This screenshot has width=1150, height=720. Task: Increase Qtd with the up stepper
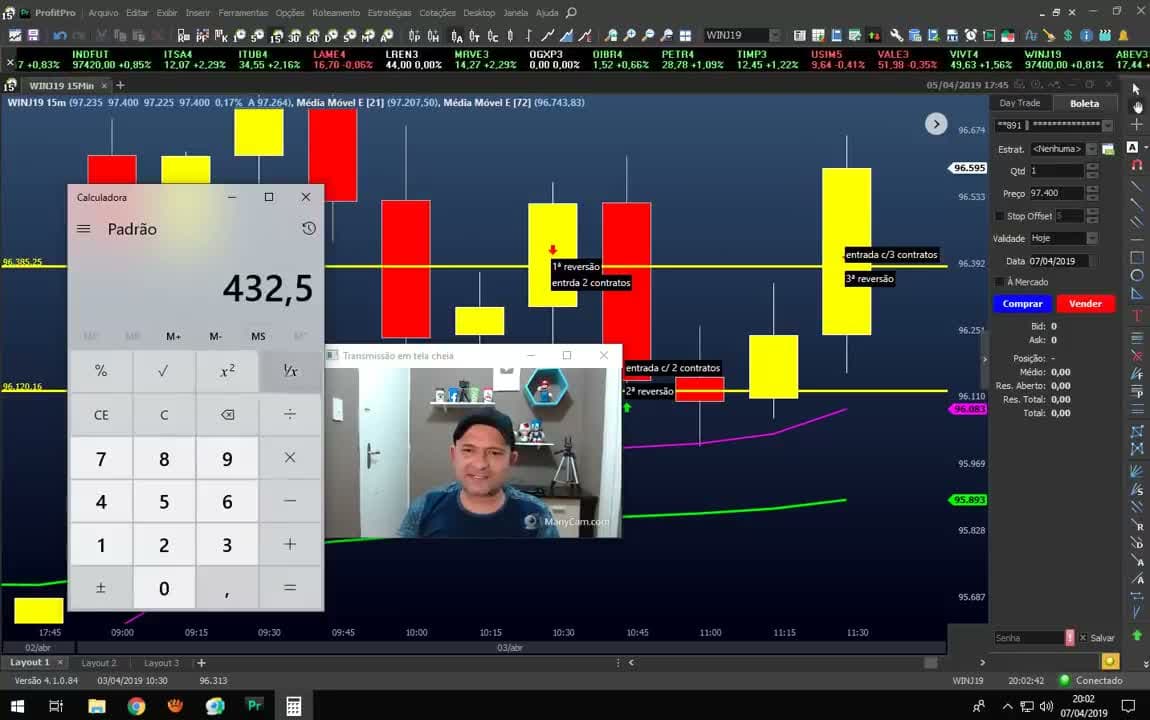(1091, 167)
